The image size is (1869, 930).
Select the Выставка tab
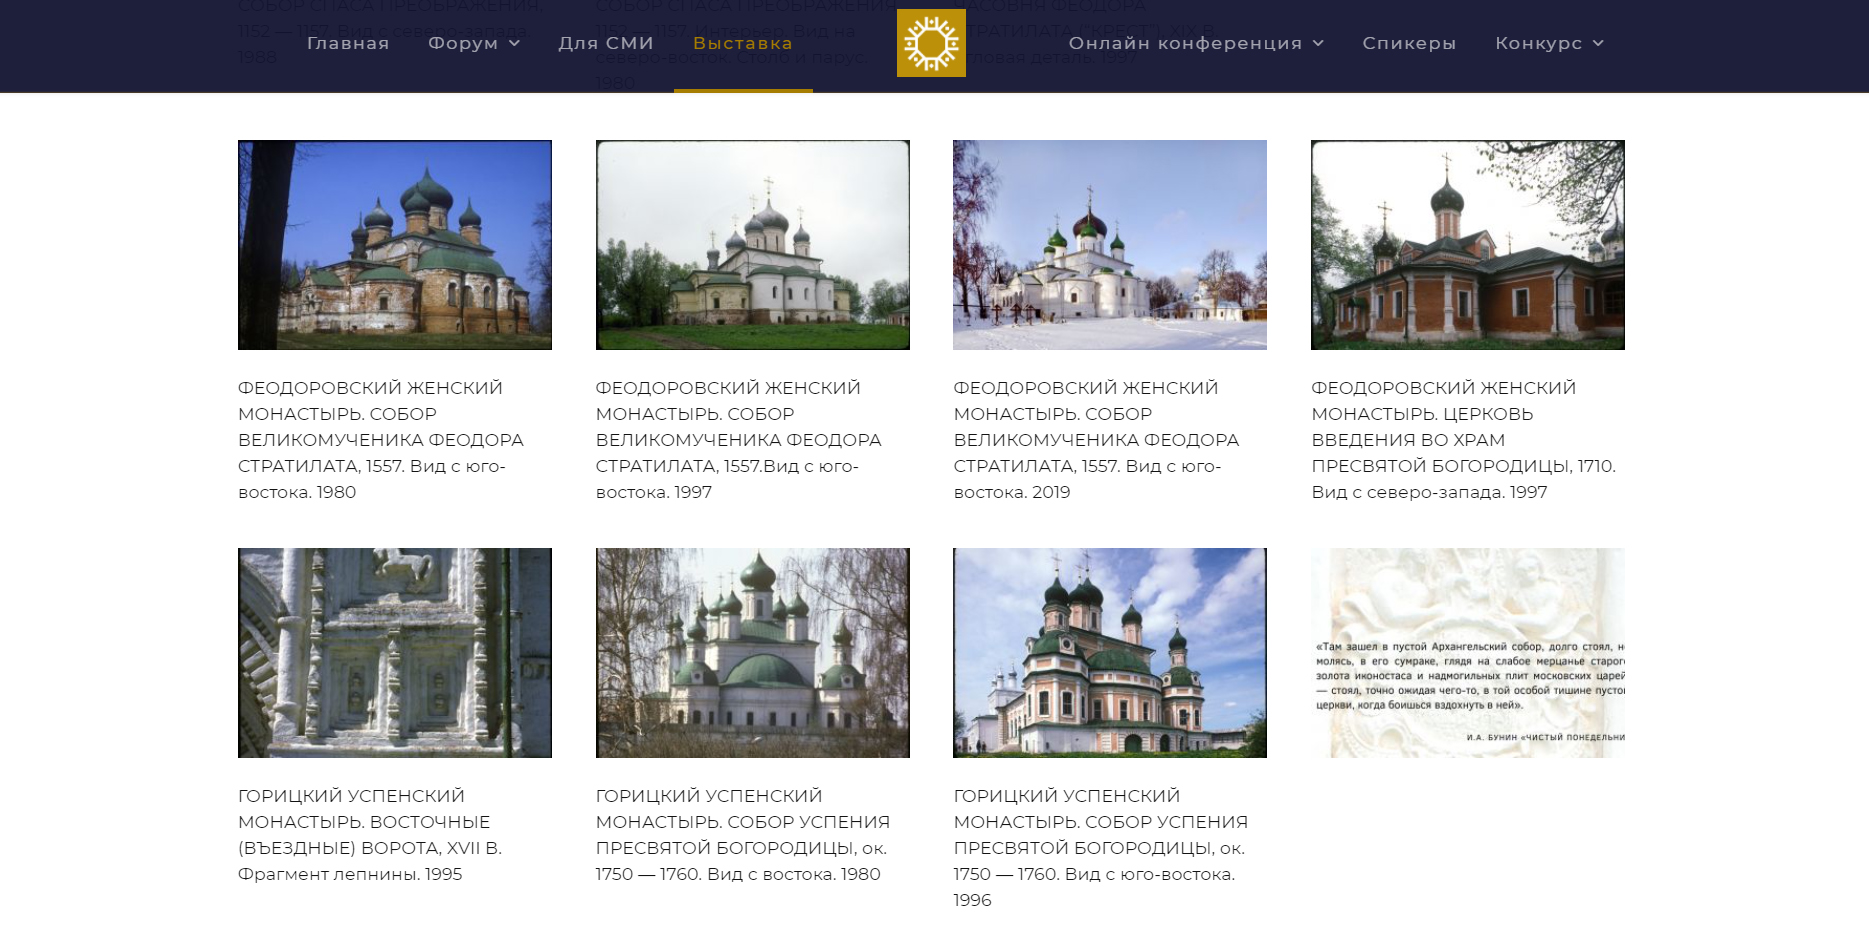(x=742, y=43)
